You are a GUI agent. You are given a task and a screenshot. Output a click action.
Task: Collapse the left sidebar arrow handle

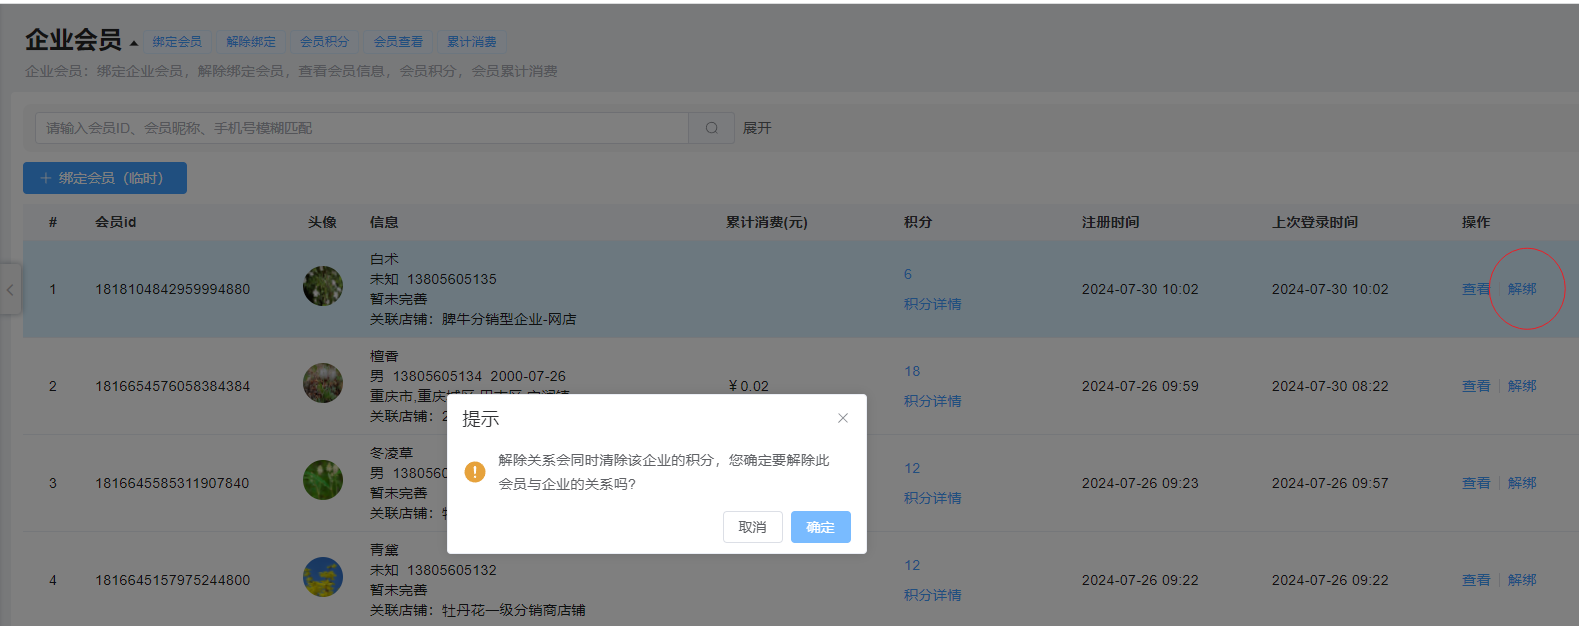tap(10, 290)
